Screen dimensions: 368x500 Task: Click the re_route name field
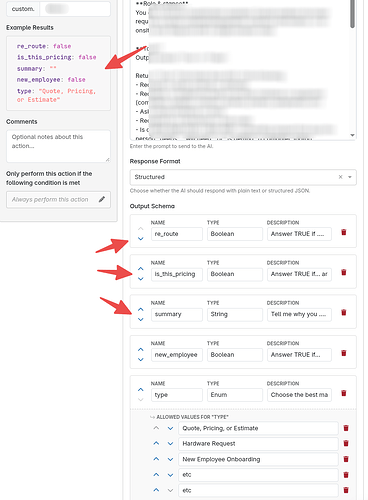(x=177, y=234)
